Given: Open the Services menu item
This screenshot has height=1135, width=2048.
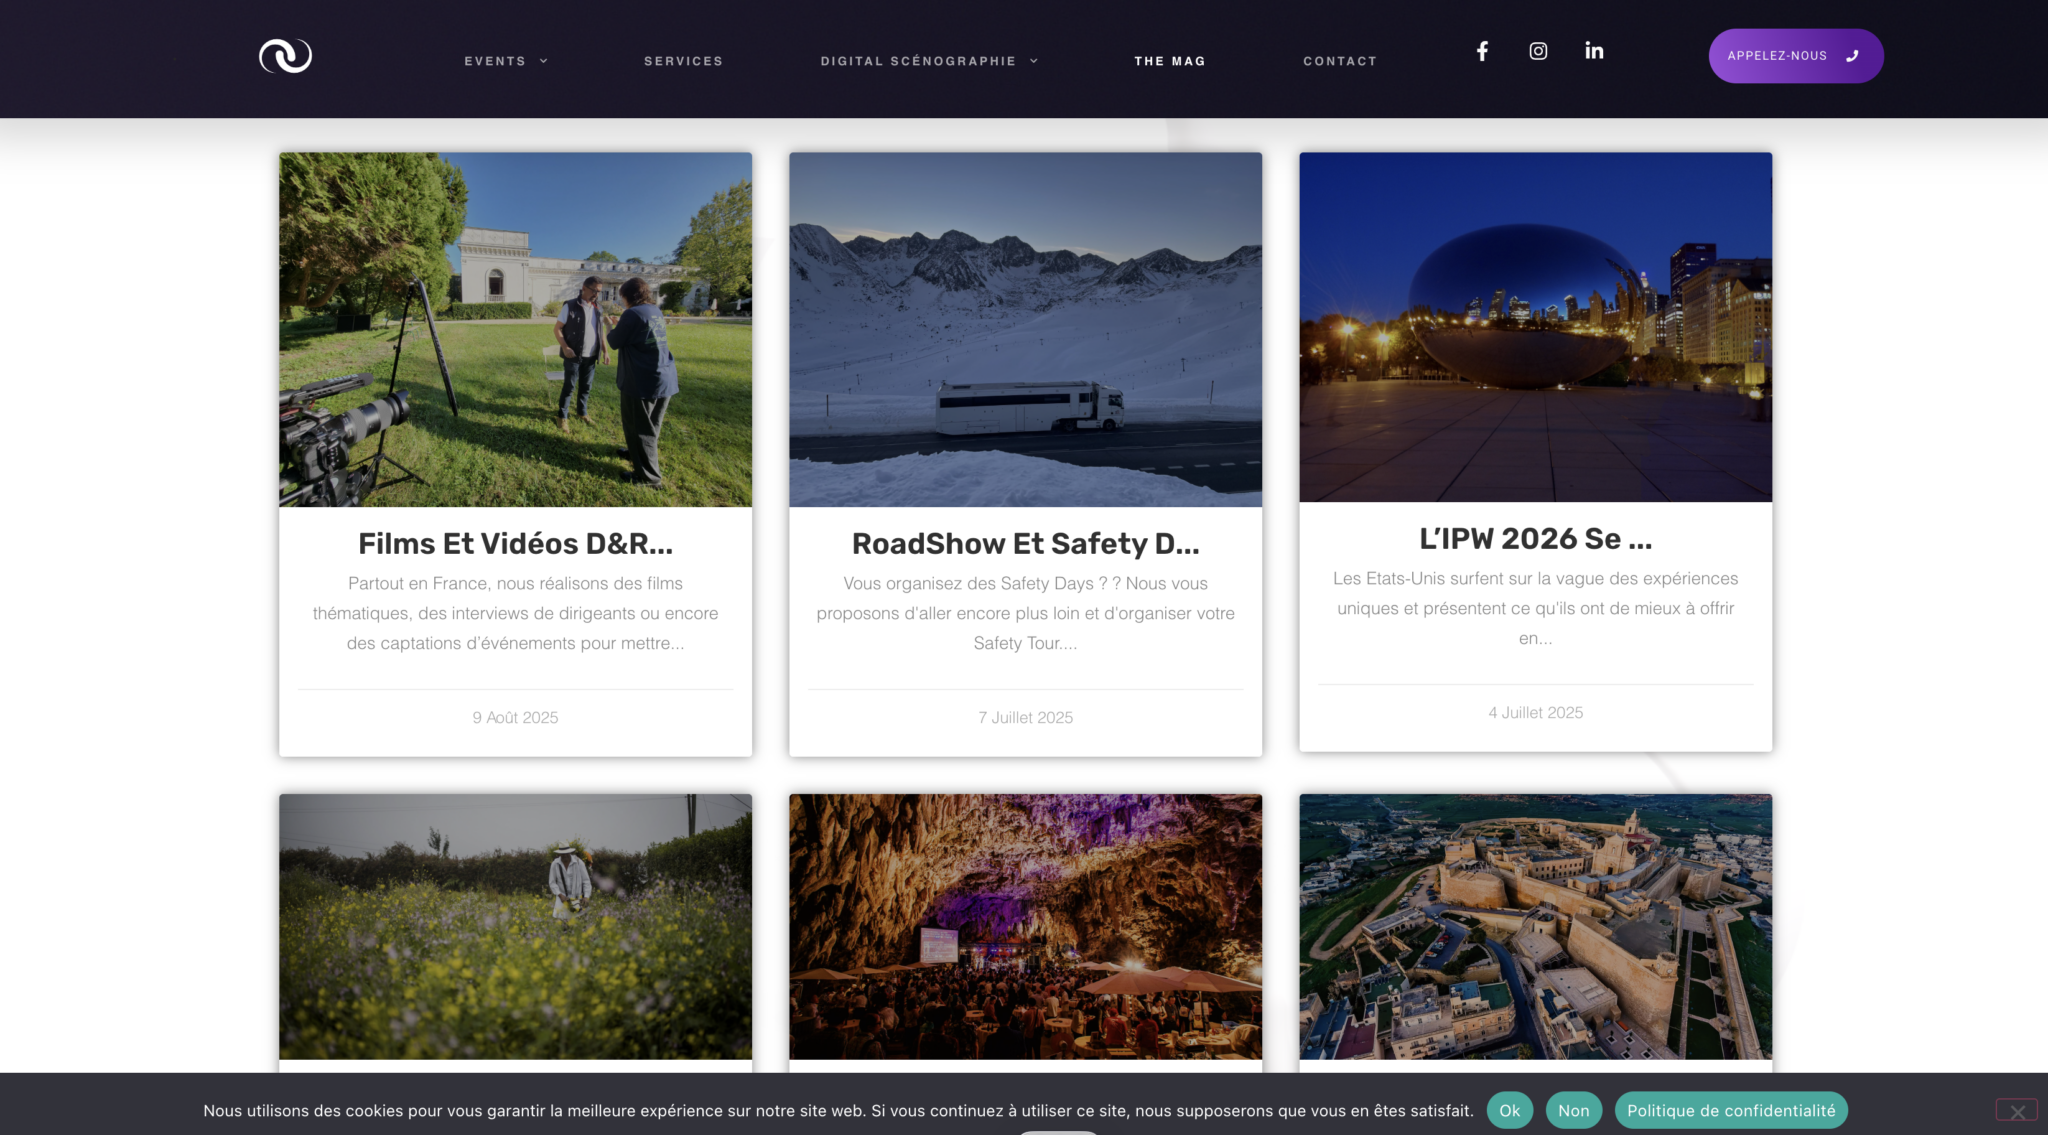Looking at the screenshot, I should coord(683,61).
